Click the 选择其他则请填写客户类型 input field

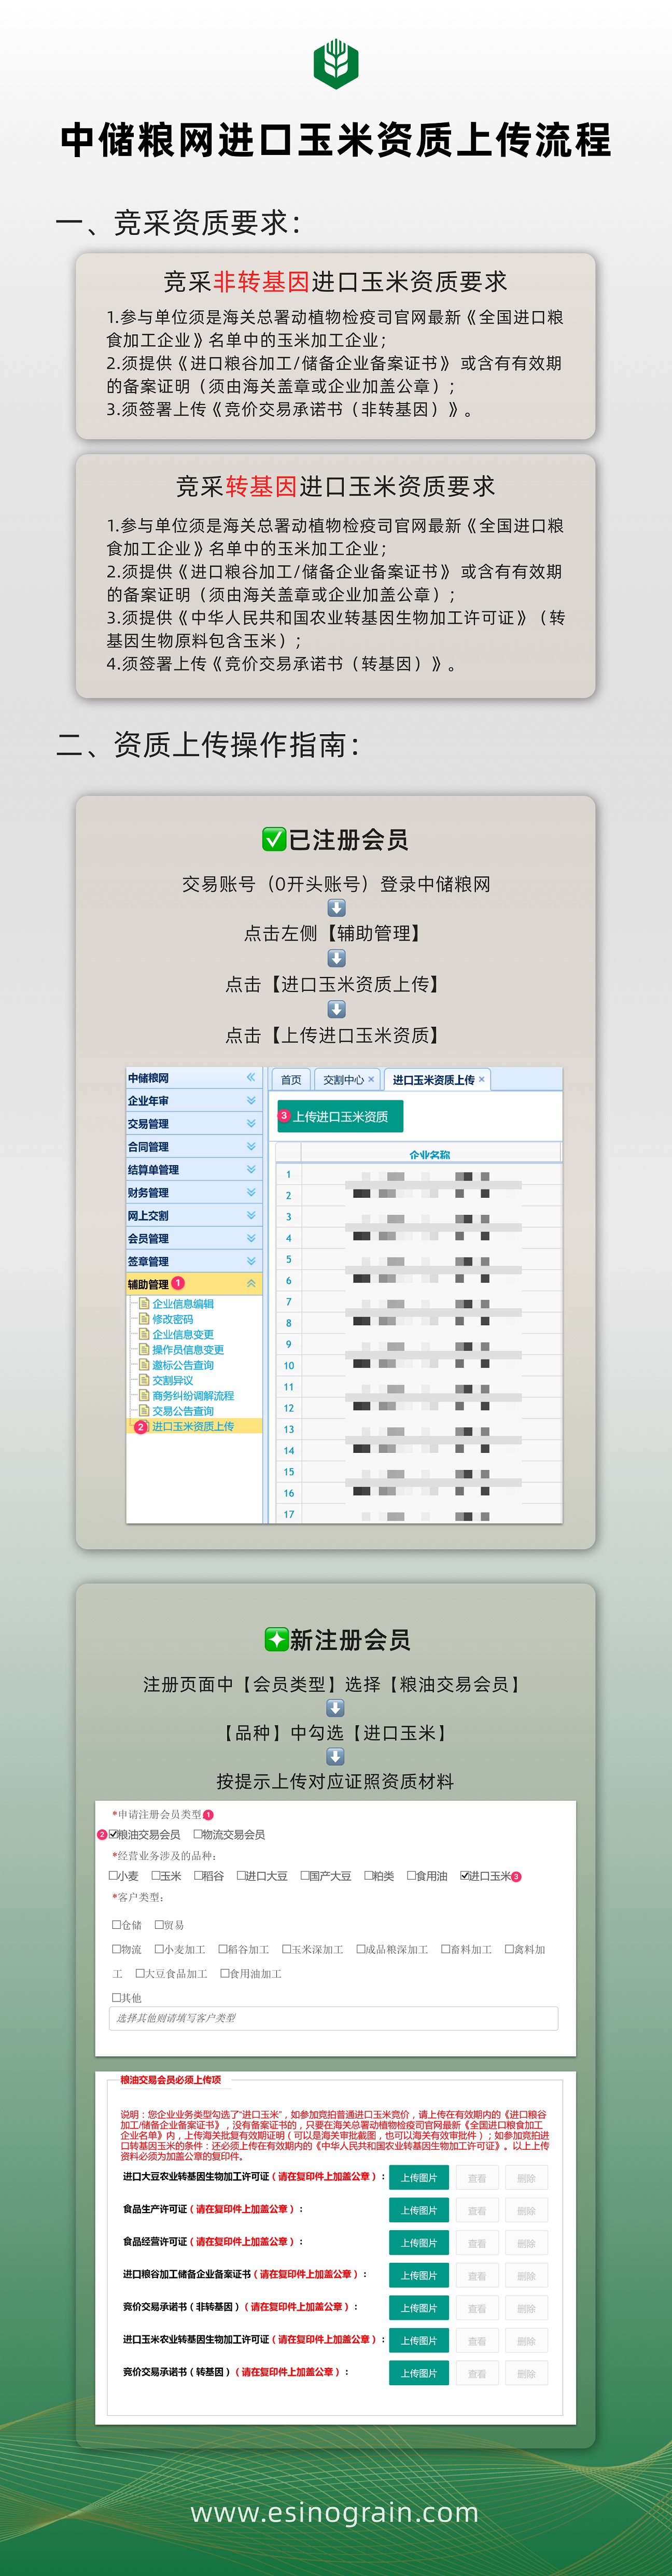[x=333, y=2018]
